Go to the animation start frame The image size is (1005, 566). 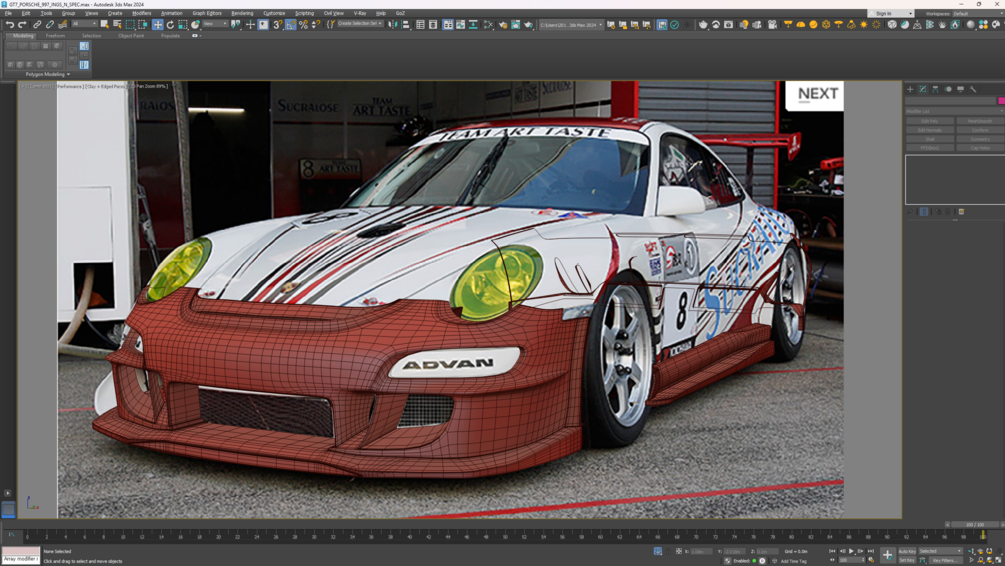tap(833, 551)
